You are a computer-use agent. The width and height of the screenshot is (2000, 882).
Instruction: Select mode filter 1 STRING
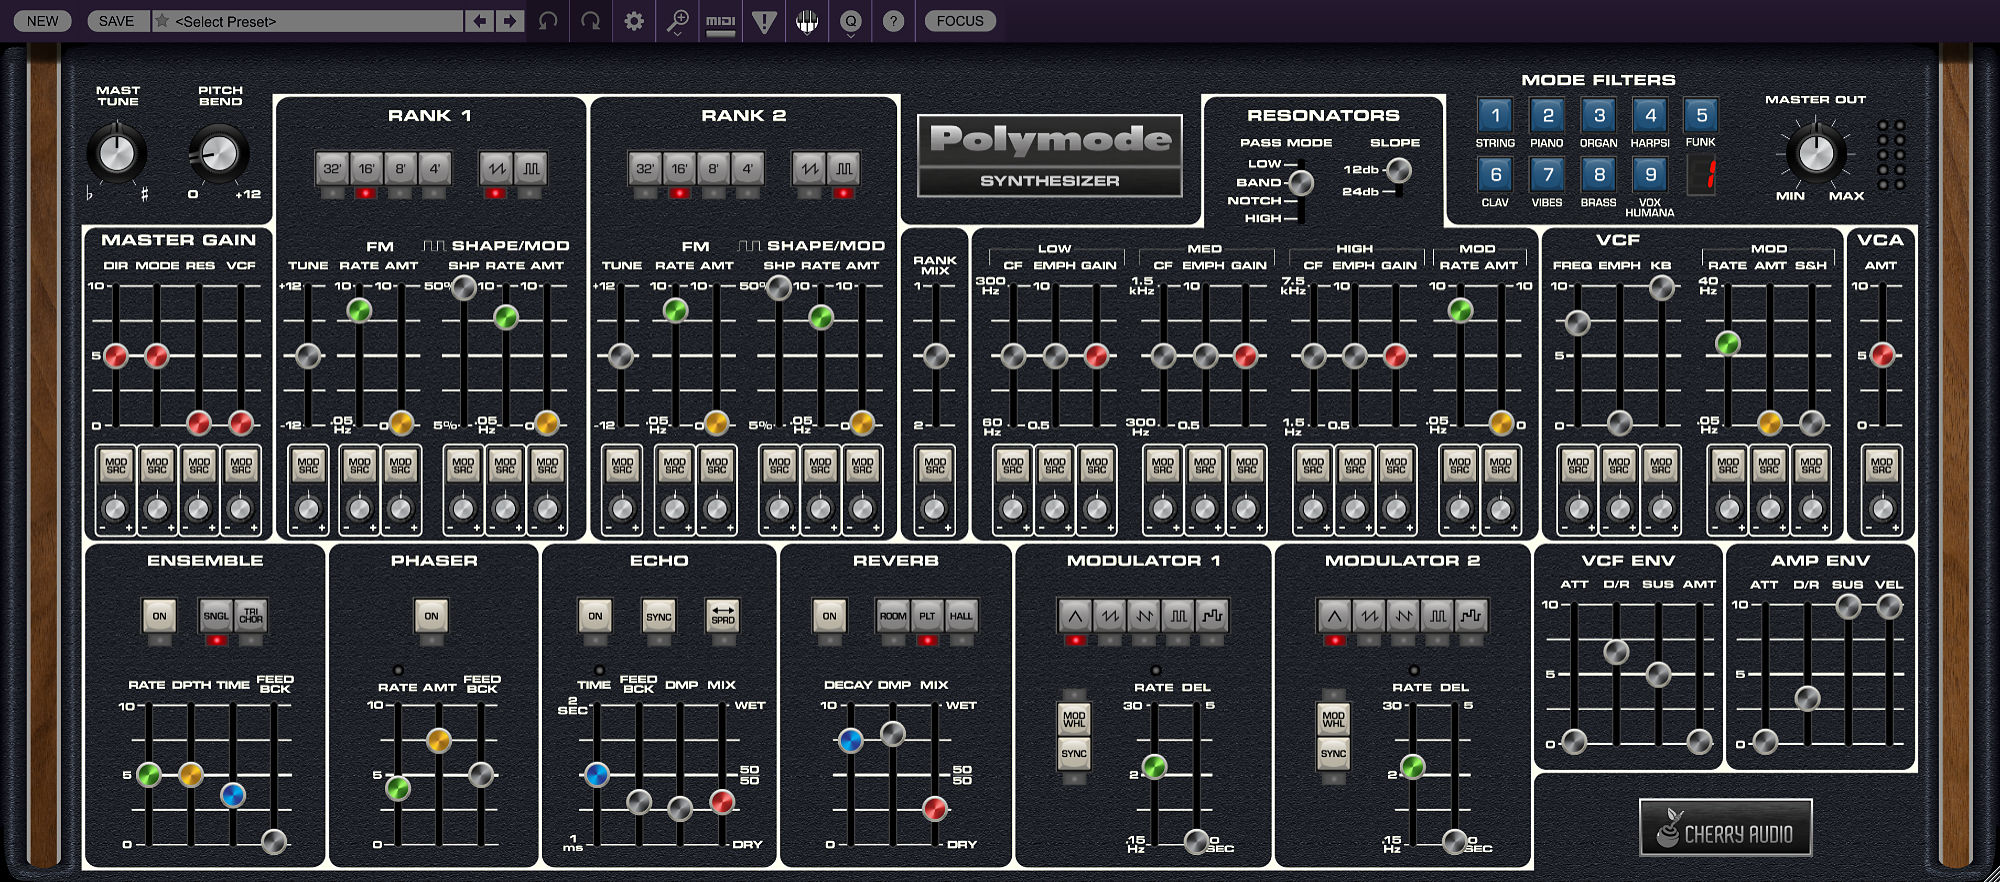pos(1495,116)
